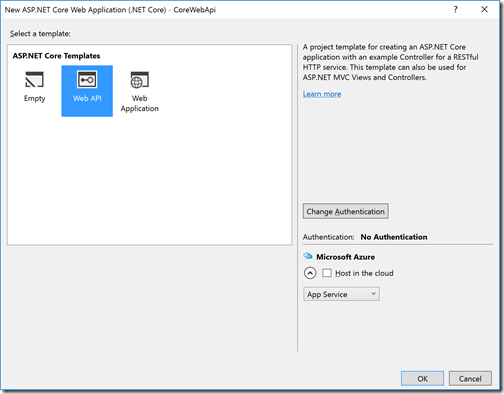
Task: Click the Microsoft Azure heading text
Action: point(345,257)
